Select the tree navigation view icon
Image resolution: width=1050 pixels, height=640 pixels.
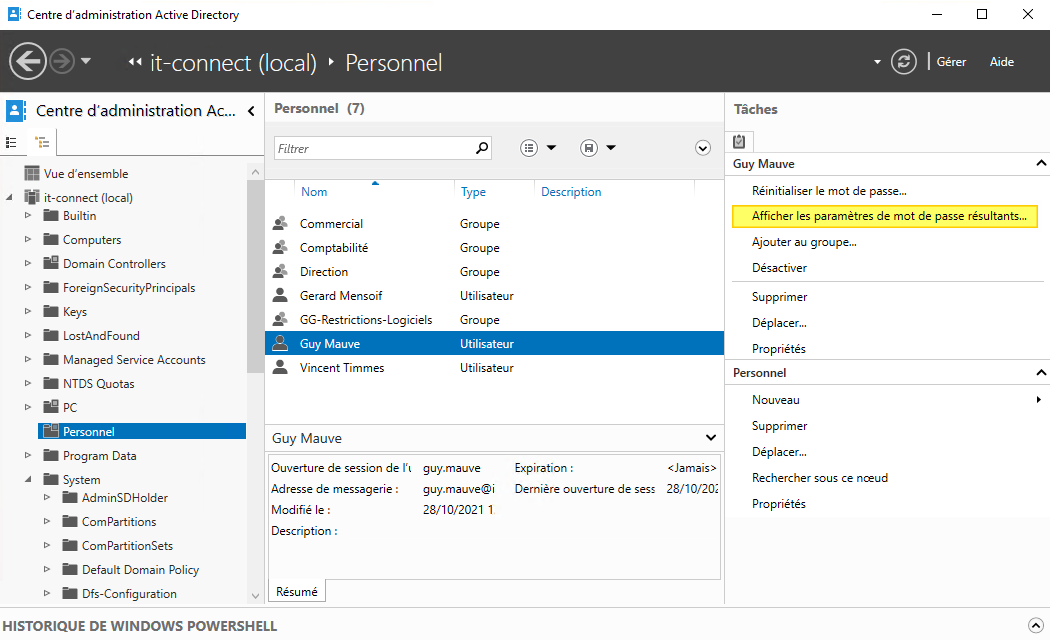[x=42, y=142]
